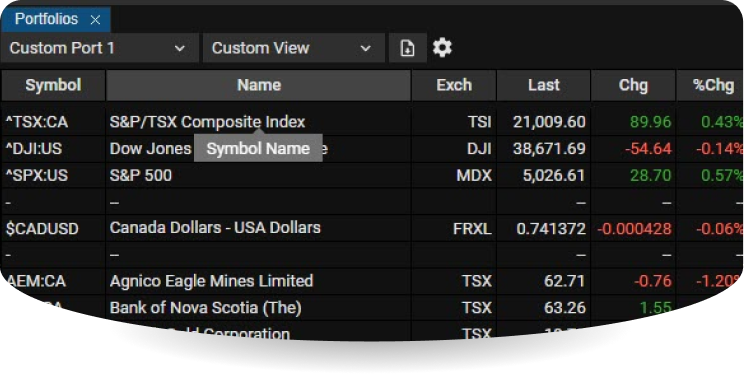744x374 pixels.
Task: Sort by the Last column header
Action: 544,85
